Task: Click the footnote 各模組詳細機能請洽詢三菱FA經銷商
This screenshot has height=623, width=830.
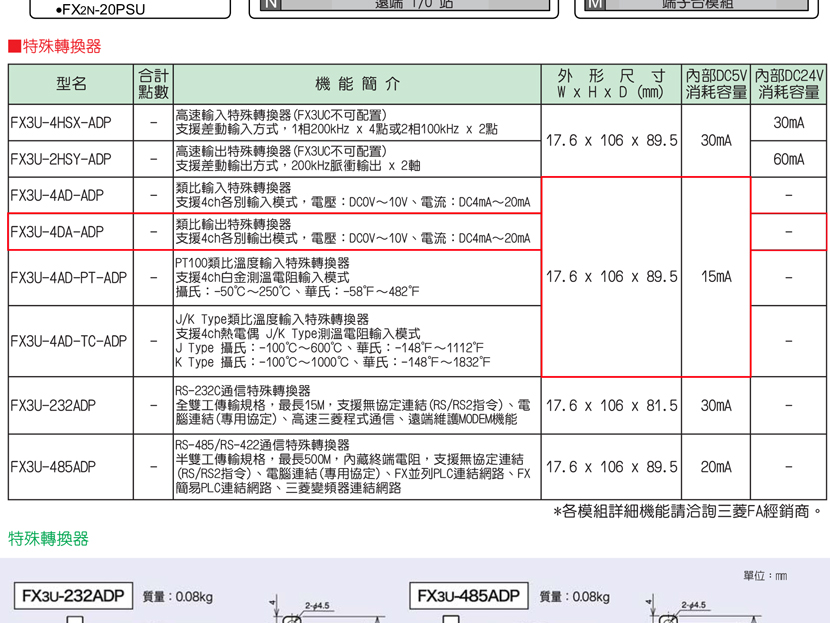Action: coord(688,511)
